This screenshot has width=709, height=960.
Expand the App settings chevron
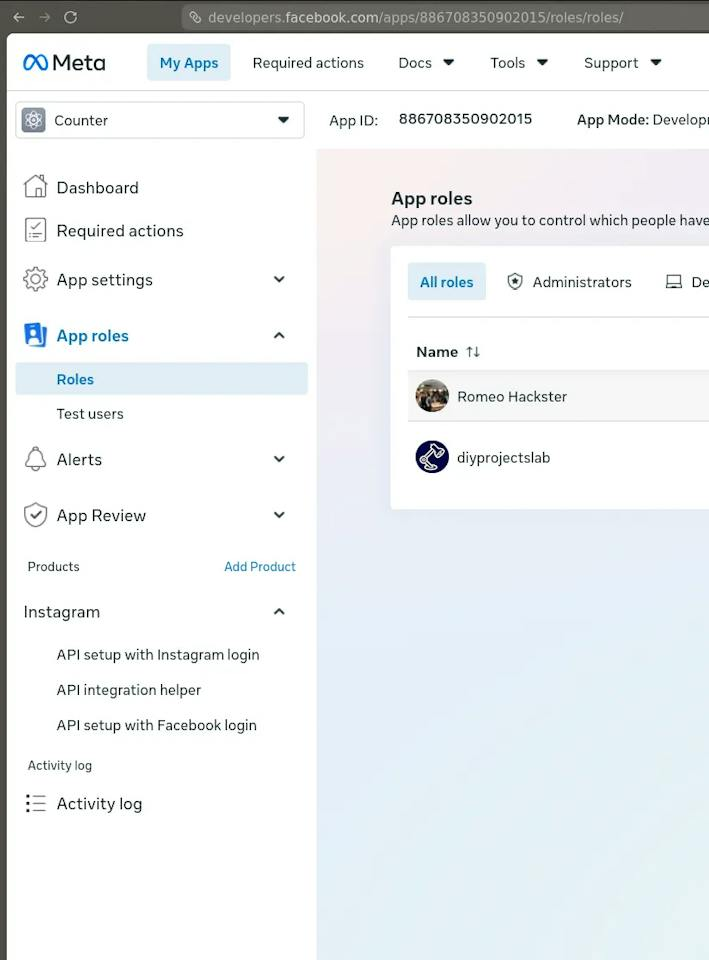pyautogui.click(x=279, y=279)
